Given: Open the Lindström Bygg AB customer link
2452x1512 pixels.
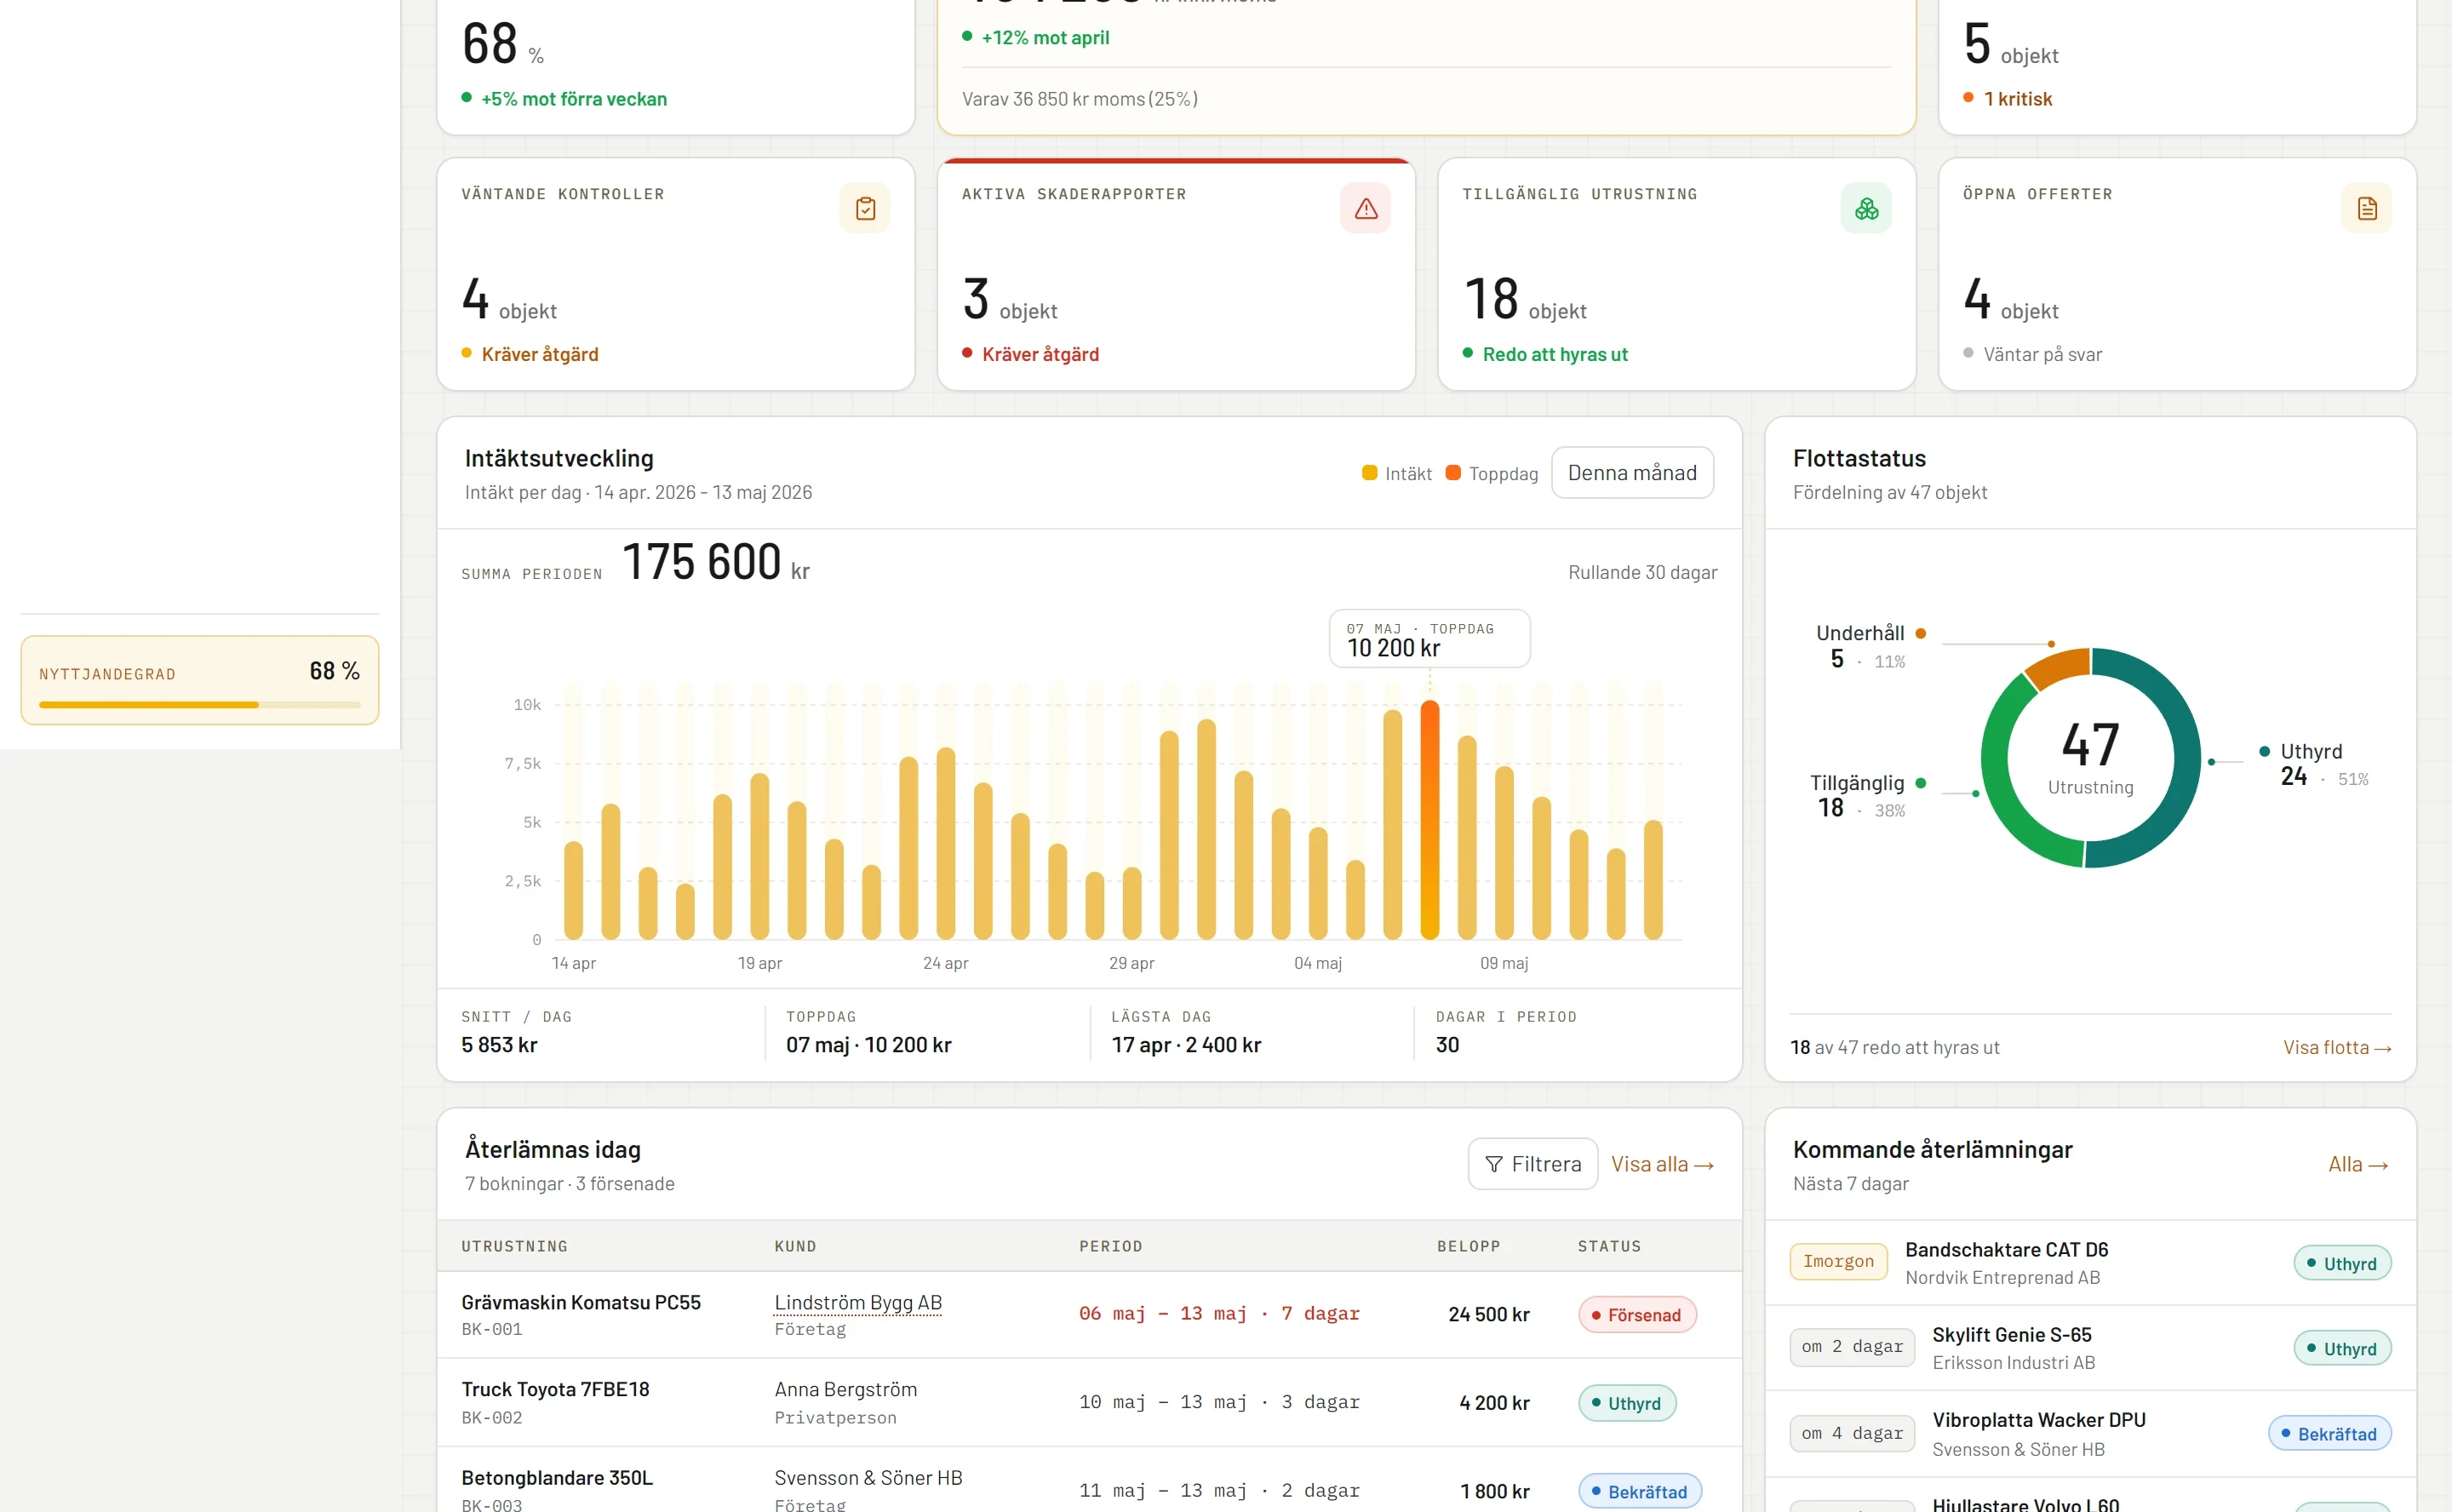Looking at the screenshot, I should coord(857,1302).
